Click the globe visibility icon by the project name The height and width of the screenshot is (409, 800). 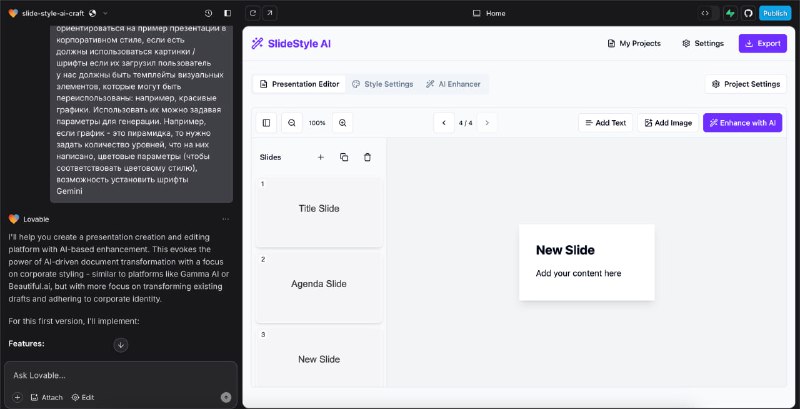(92, 13)
